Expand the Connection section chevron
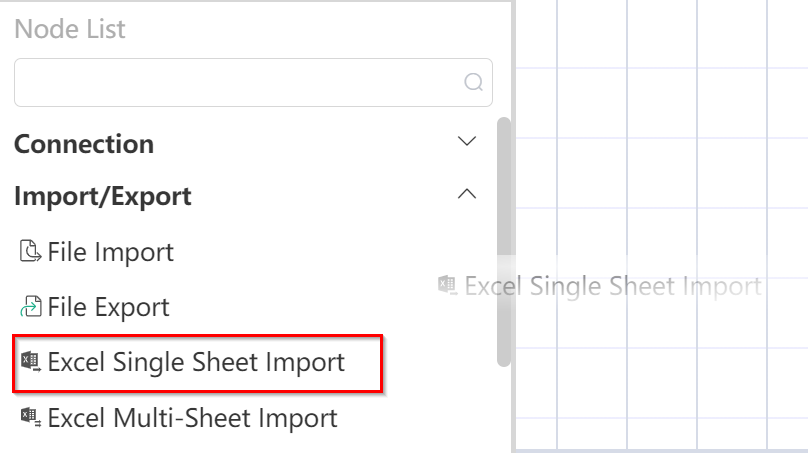Screen dimensions: 808x453 (467, 142)
